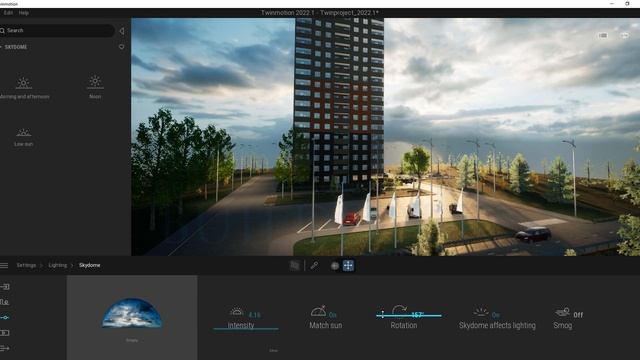Restore down the Twinmotion window
The height and width of the screenshot is (360, 640).
click(x=627, y=4)
